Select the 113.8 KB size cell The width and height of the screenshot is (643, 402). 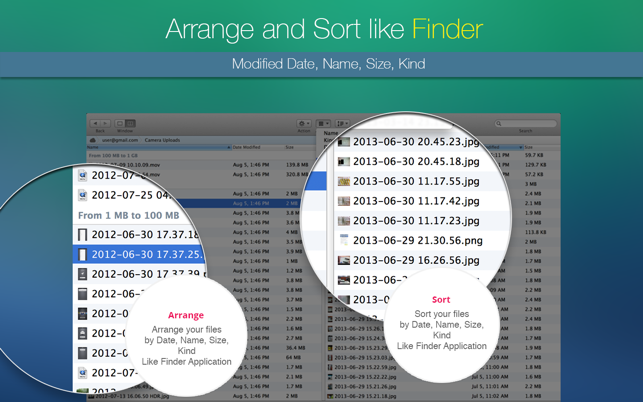[x=534, y=232]
